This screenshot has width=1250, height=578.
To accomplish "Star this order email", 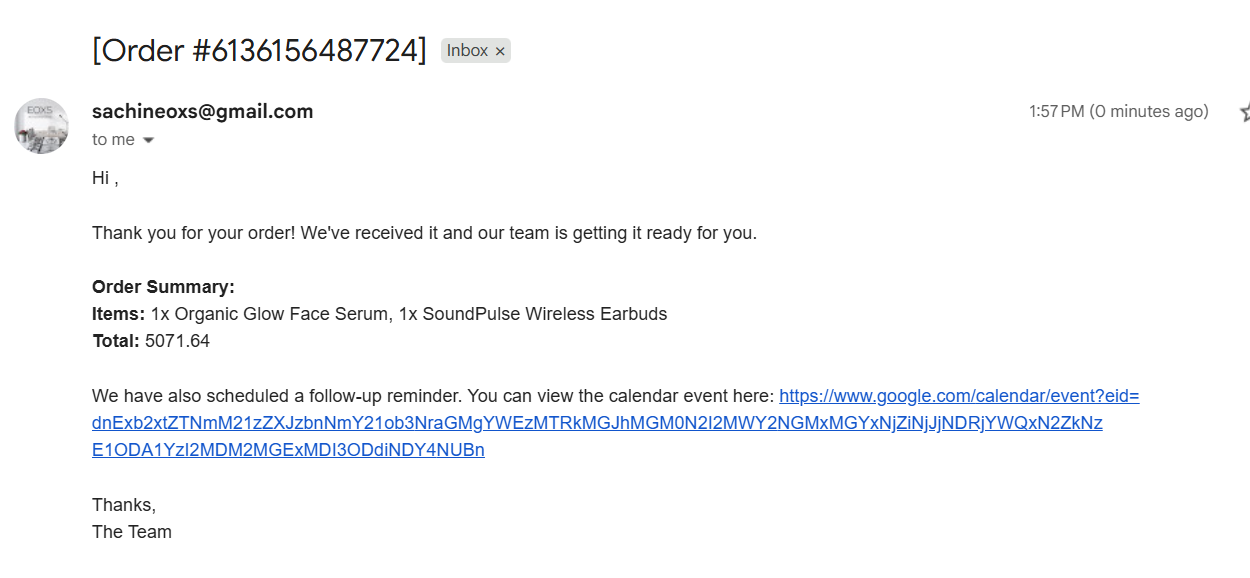I will [1244, 112].
